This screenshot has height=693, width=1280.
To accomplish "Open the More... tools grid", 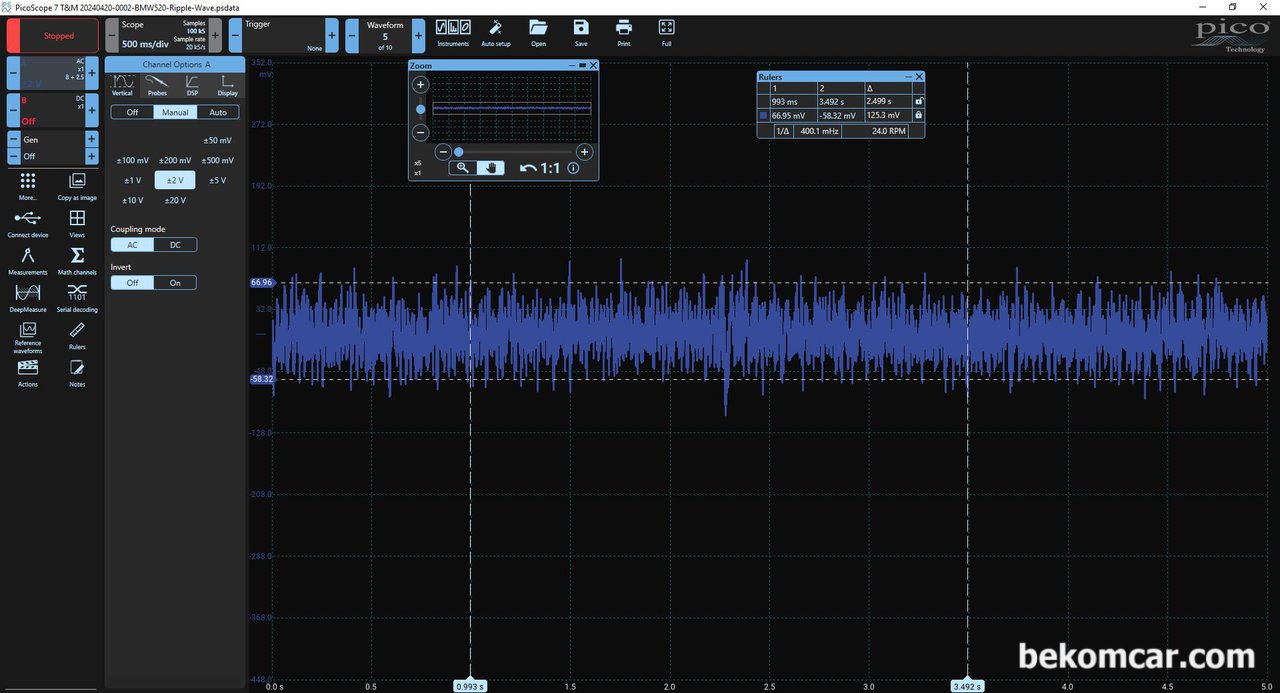I will pos(28,185).
